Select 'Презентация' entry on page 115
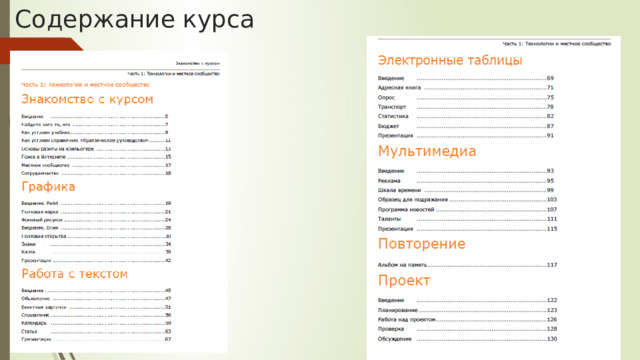The width and height of the screenshot is (640, 360). click(467, 229)
